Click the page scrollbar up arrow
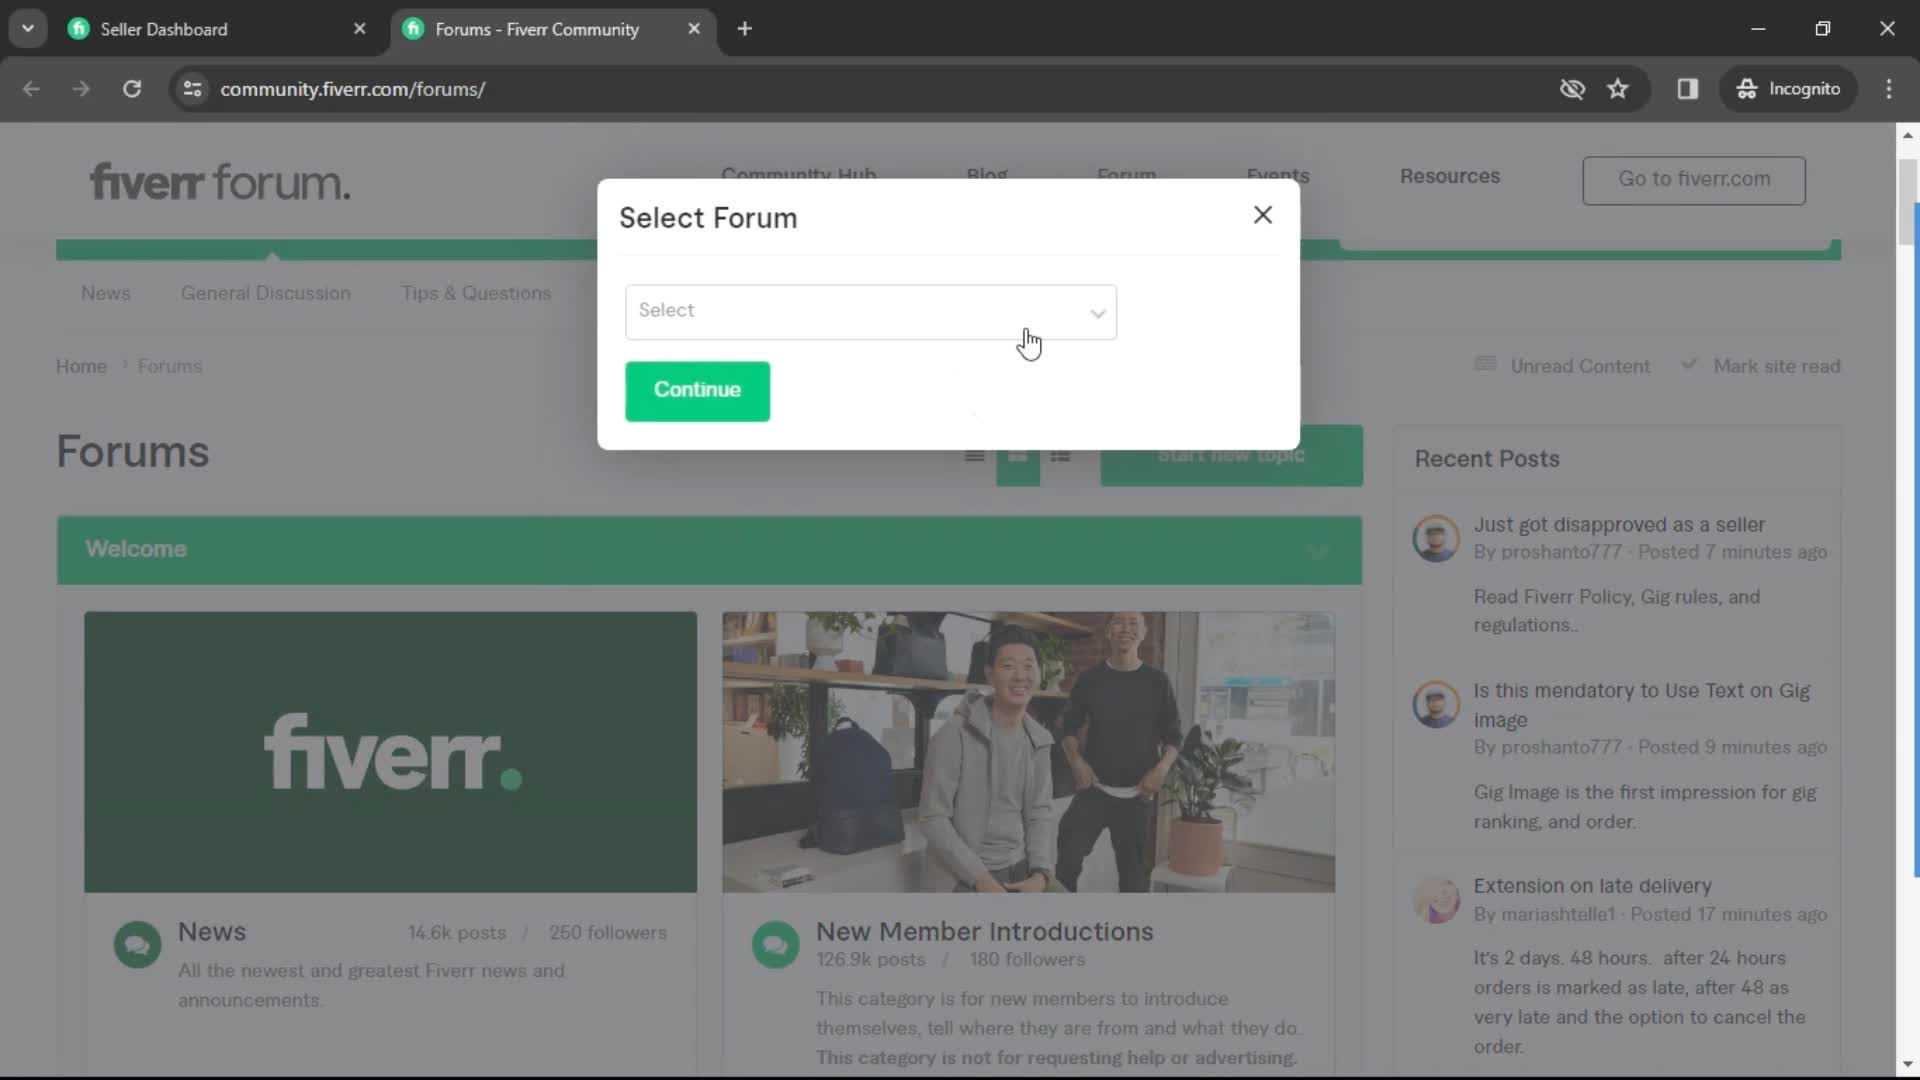The image size is (1920, 1080). [x=1908, y=134]
